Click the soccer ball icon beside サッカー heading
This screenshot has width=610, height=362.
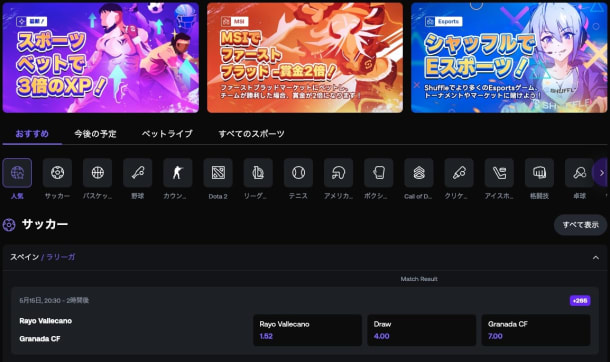tap(9, 224)
